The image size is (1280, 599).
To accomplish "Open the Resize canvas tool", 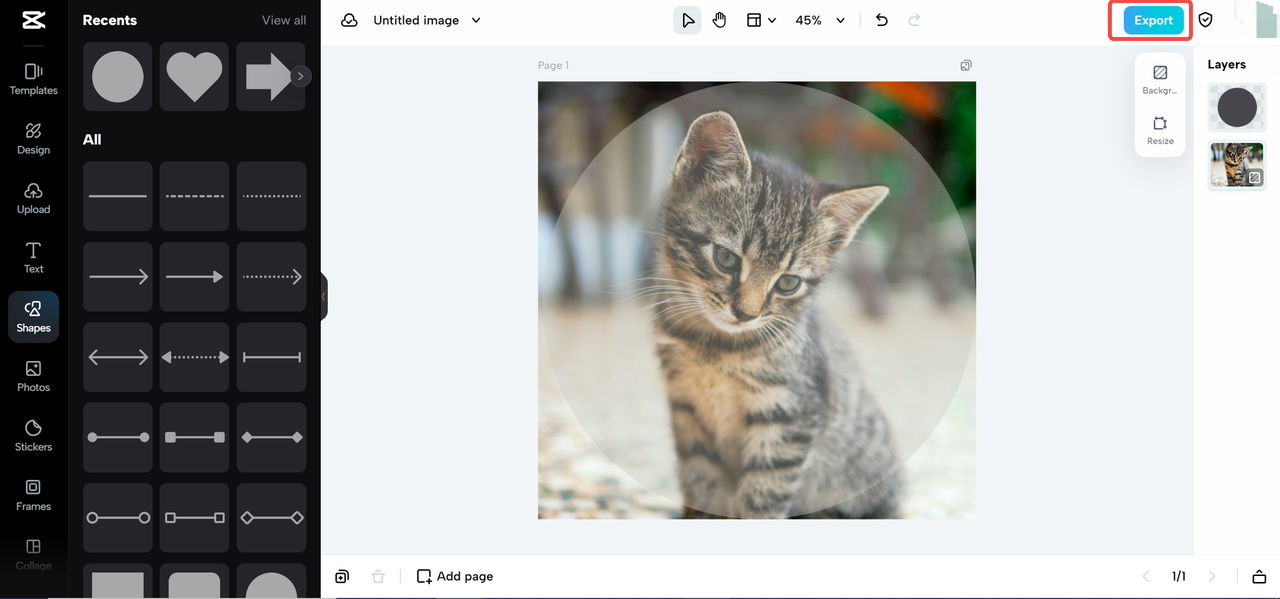I will coord(1160,131).
